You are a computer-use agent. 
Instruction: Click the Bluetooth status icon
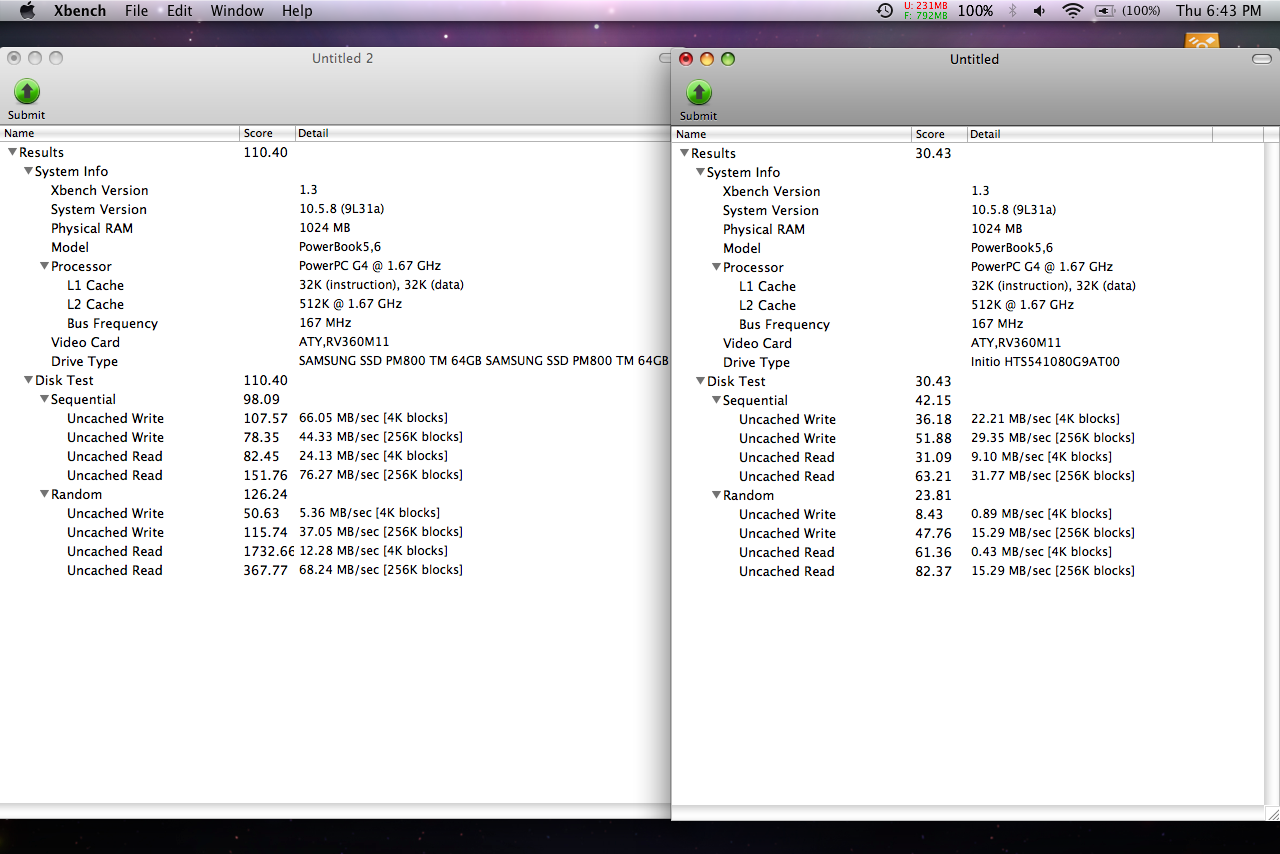(x=1012, y=11)
